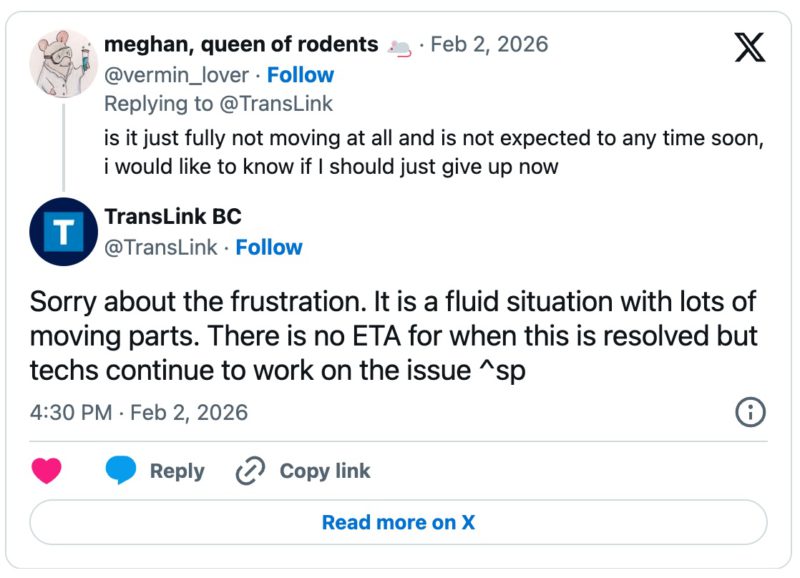
Task: Like the tweet with the heart icon
Action: click(x=47, y=471)
